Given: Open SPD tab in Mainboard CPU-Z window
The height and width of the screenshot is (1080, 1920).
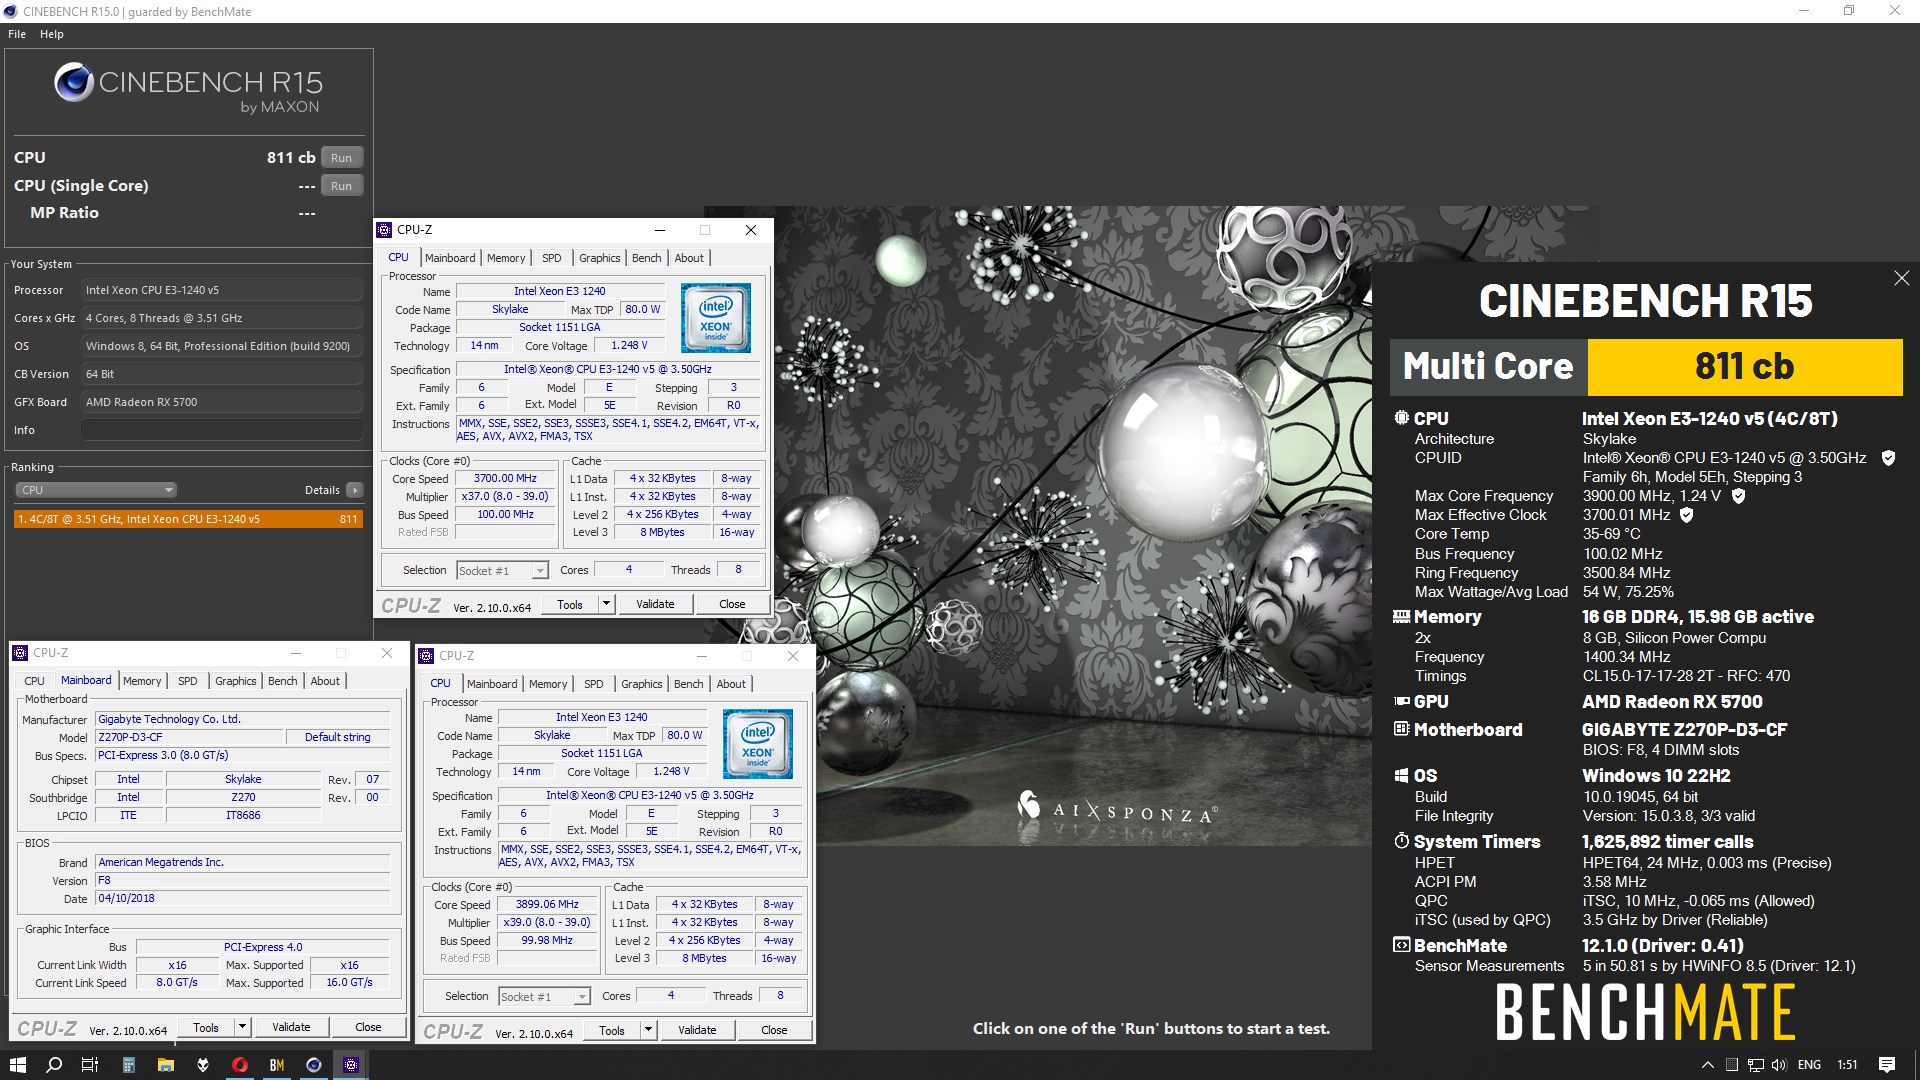Looking at the screenshot, I should tap(188, 681).
